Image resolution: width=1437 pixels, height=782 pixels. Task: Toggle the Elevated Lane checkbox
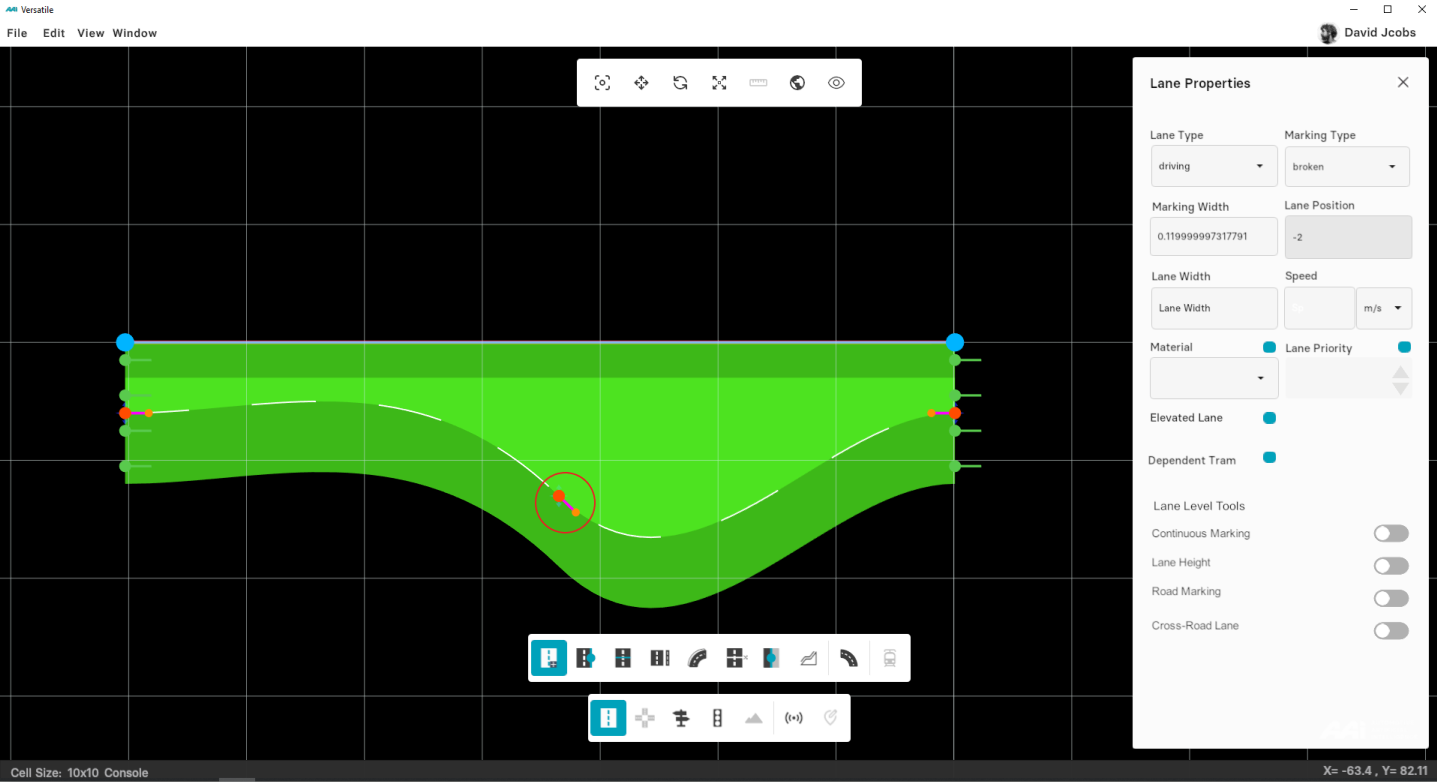pos(1269,418)
